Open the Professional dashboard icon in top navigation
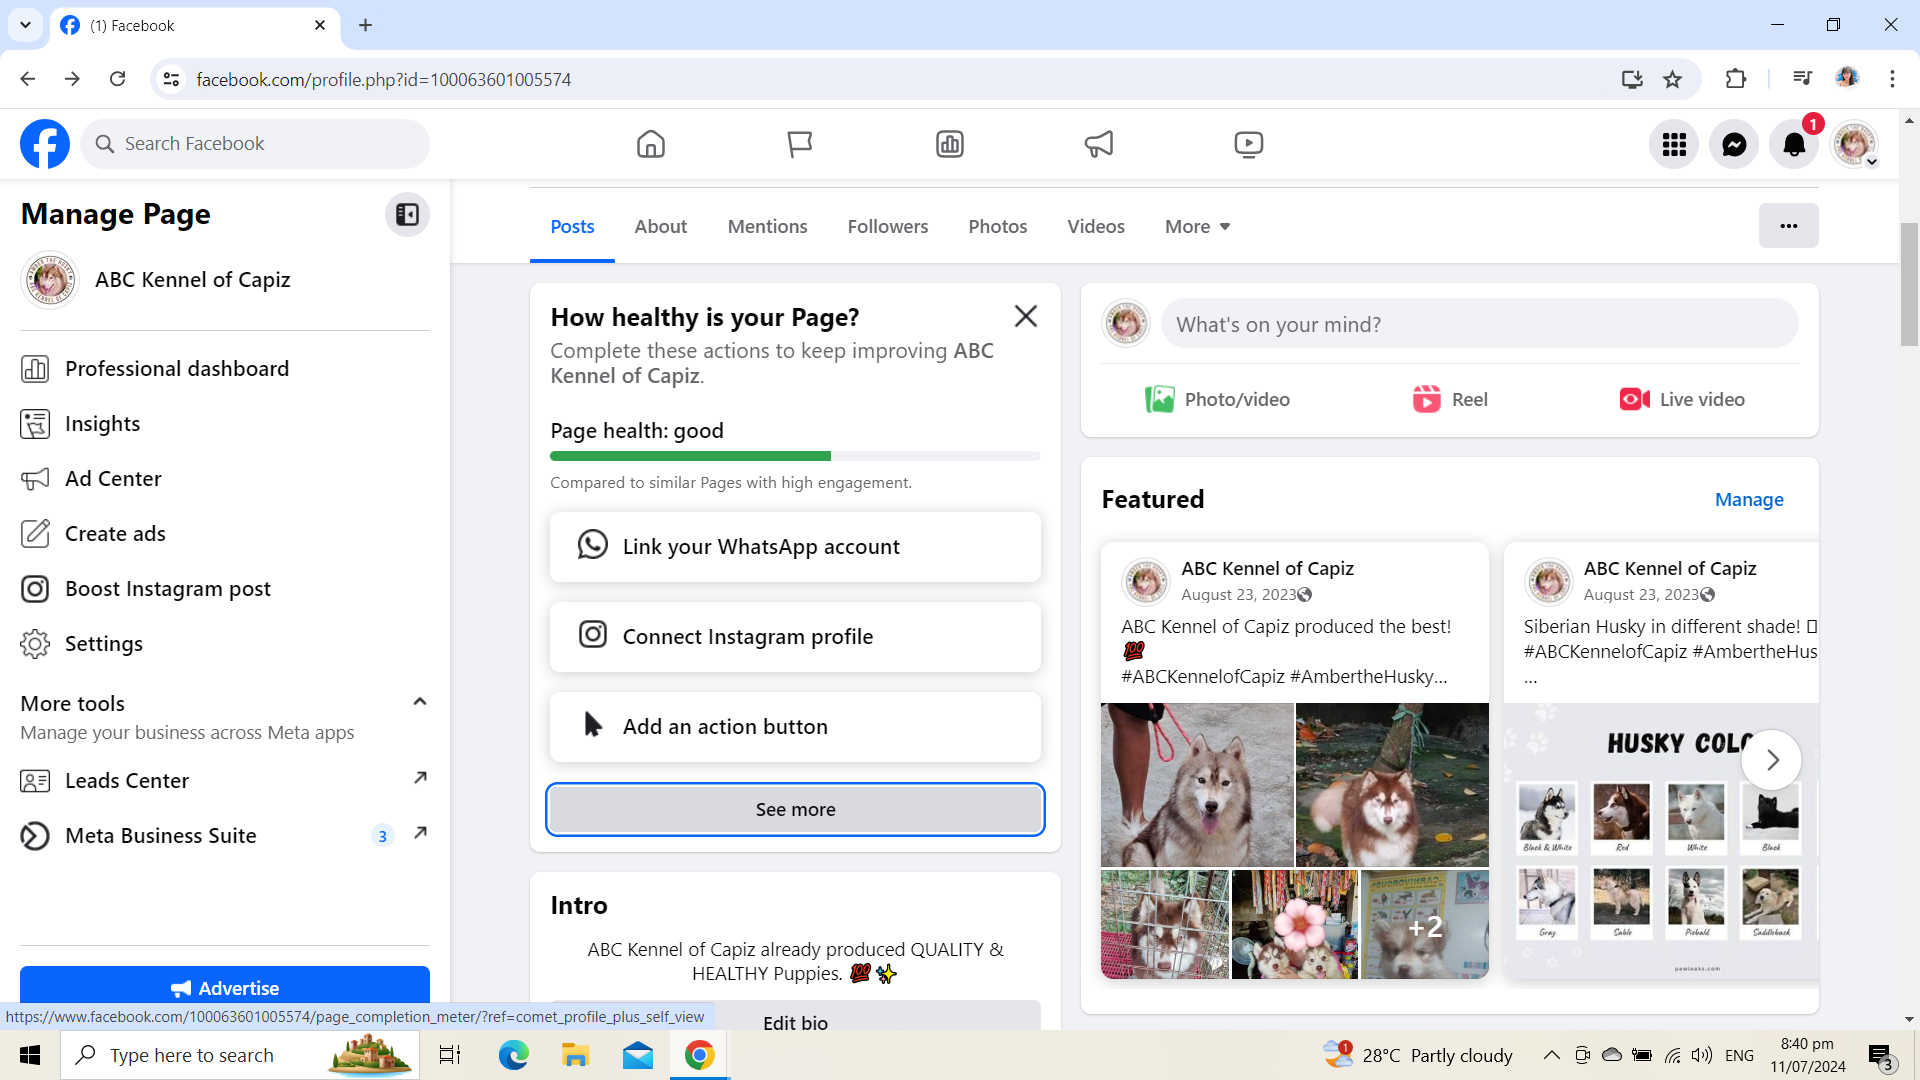This screenshot has width=1920, height=1080. pos(949,144)
